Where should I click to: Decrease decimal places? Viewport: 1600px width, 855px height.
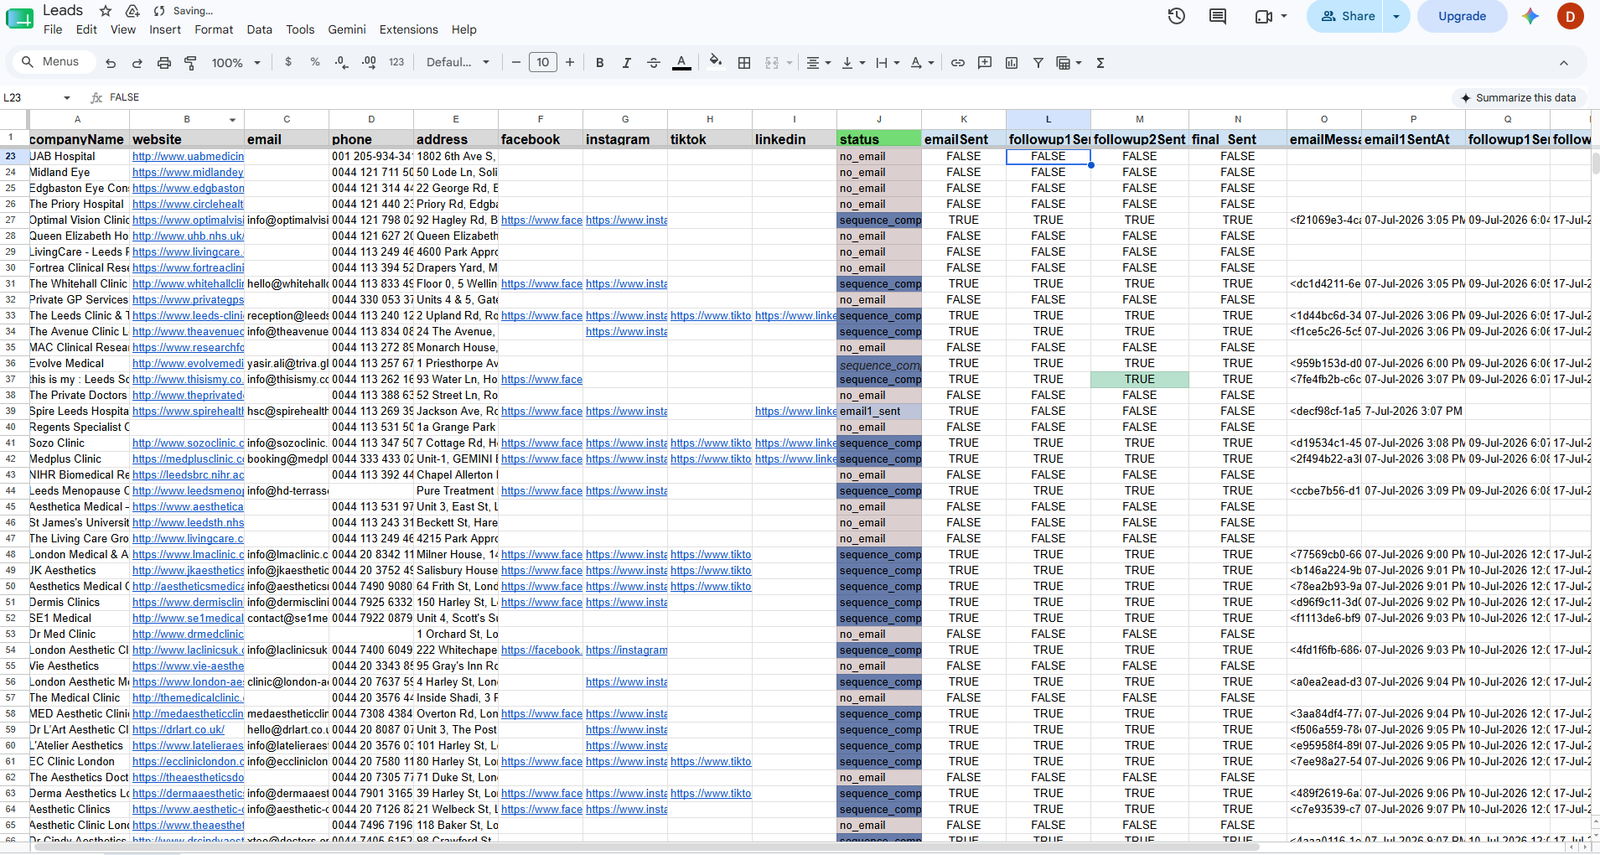342,62
